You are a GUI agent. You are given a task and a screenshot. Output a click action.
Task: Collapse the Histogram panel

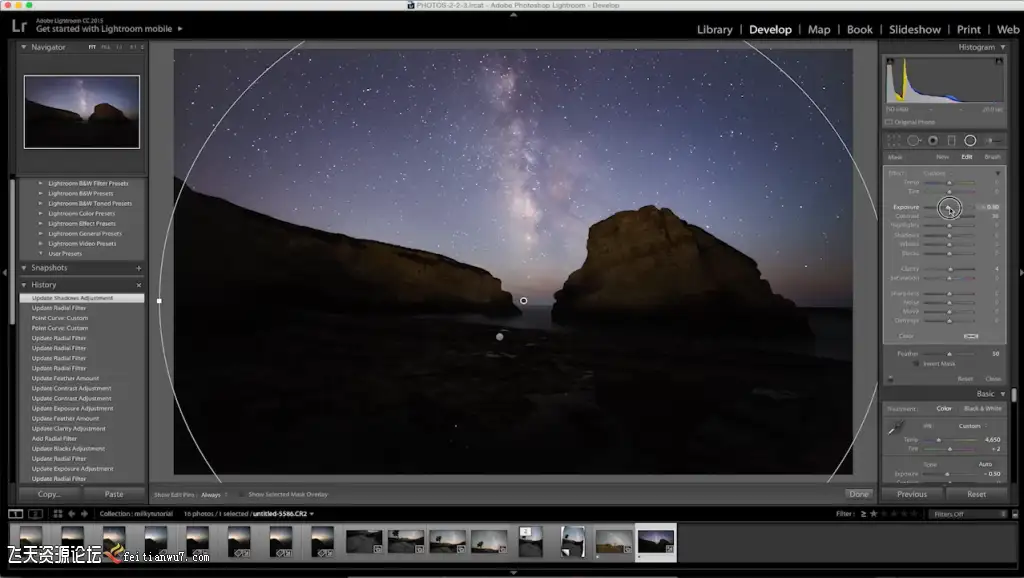click(x=1003, y=47)
